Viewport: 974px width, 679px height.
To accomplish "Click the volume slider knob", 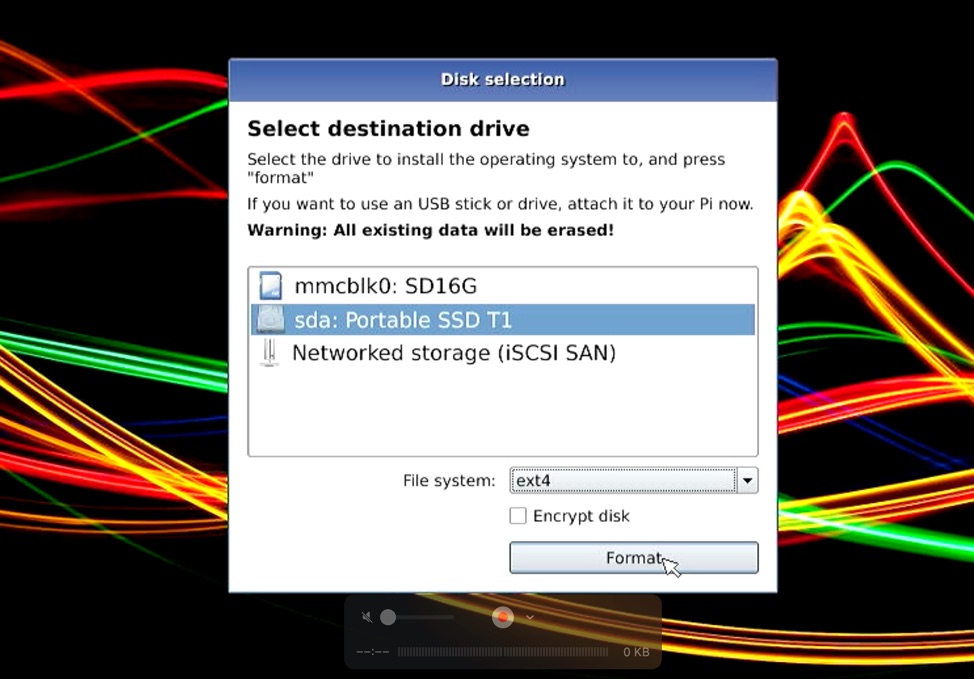I will [x=388, y=618].
